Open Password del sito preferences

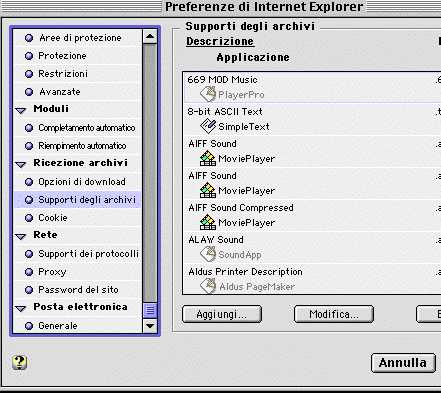pyautogui.click(x=78, y=290)
